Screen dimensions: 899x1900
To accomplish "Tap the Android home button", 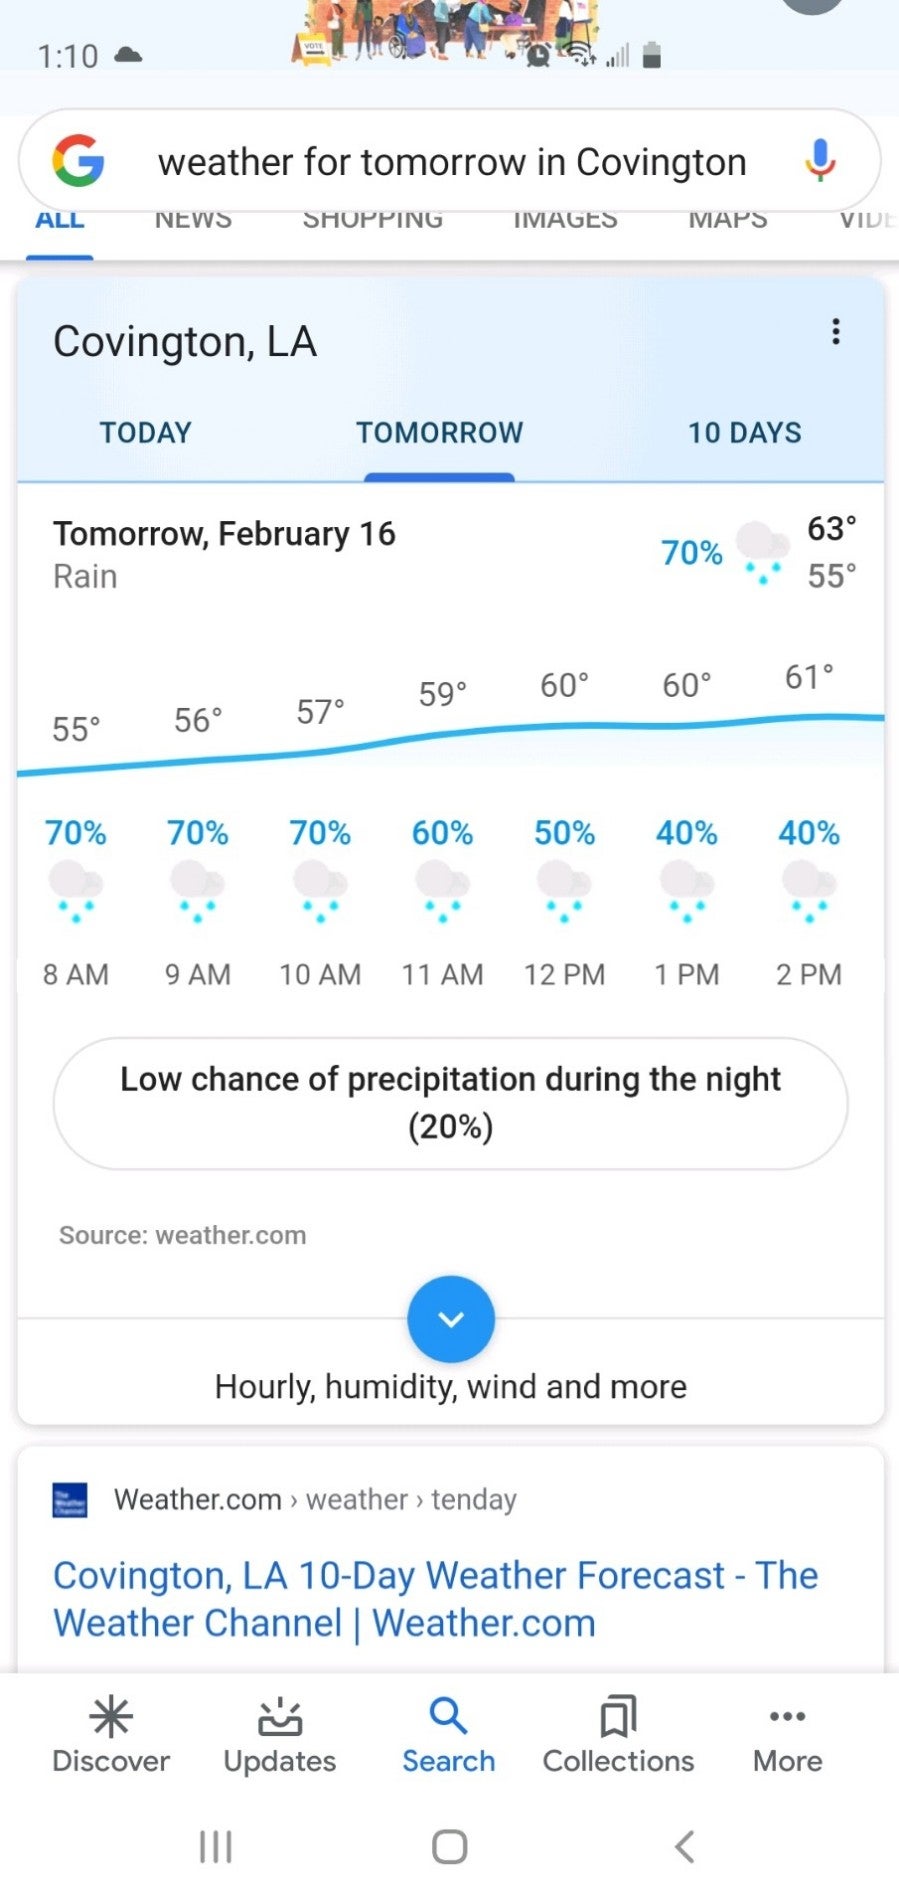I will pos(450,1846).
